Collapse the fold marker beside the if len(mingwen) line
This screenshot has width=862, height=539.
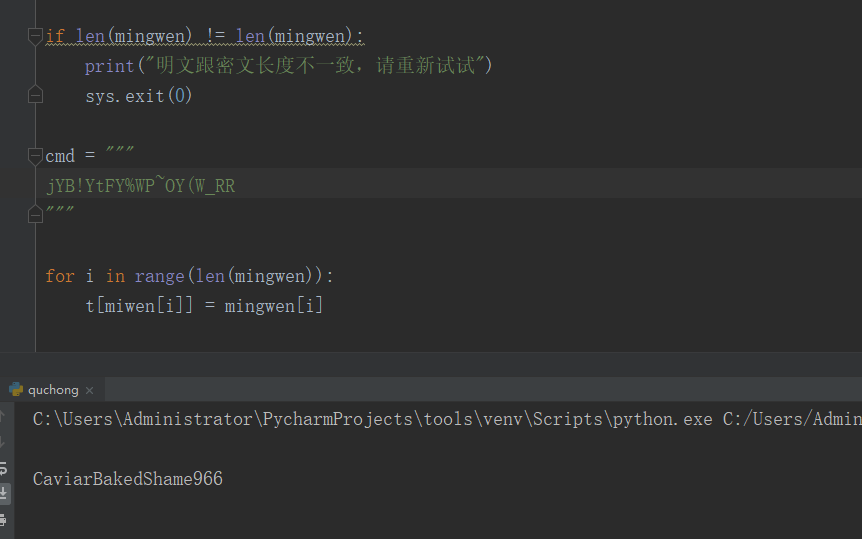point(35,36)
